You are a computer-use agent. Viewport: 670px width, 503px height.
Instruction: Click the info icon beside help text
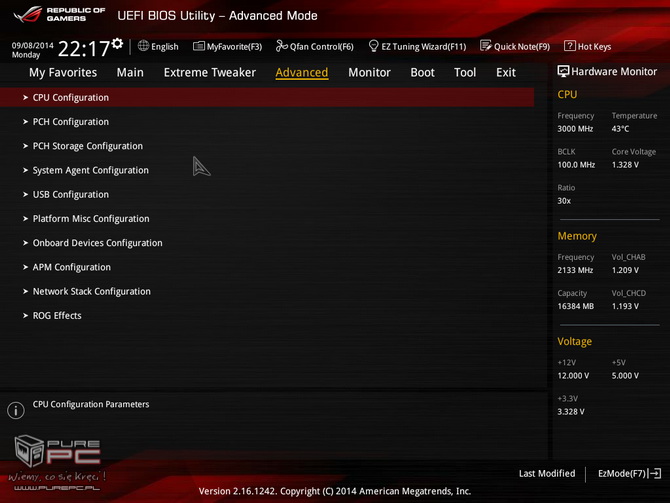point(16,410)
